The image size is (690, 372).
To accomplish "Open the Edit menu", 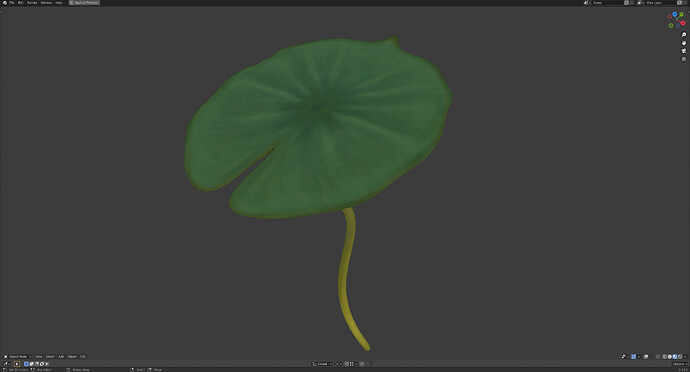I will tap(21, 3).
